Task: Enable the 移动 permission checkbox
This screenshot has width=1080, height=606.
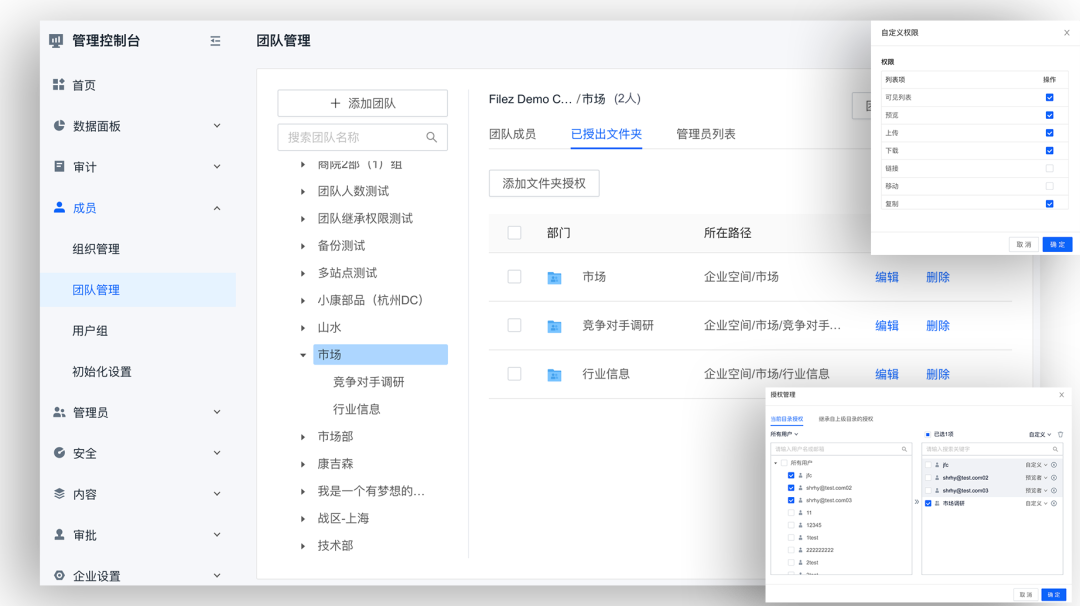Action: pyautogui.click(x=1050, y=186)
